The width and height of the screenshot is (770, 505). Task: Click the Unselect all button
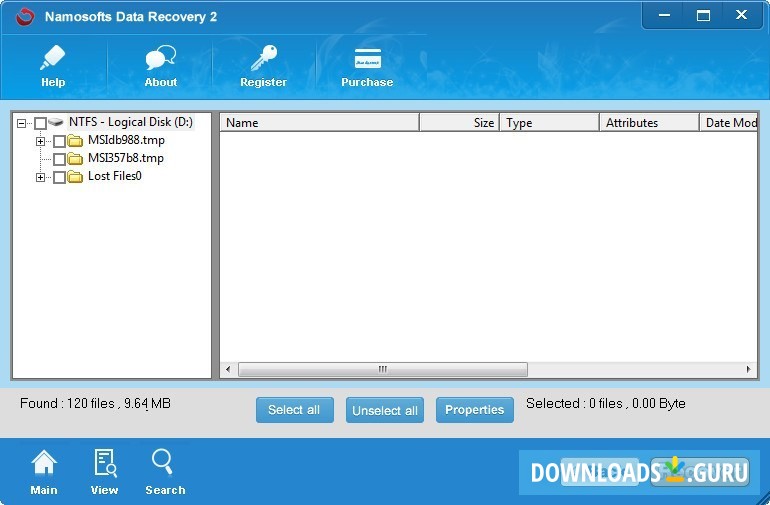point(385,410)
